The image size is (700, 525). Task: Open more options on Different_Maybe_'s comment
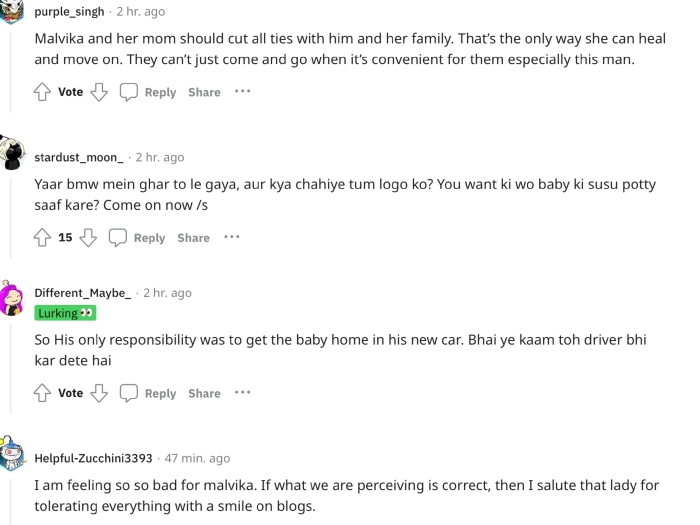click(242, 393)
